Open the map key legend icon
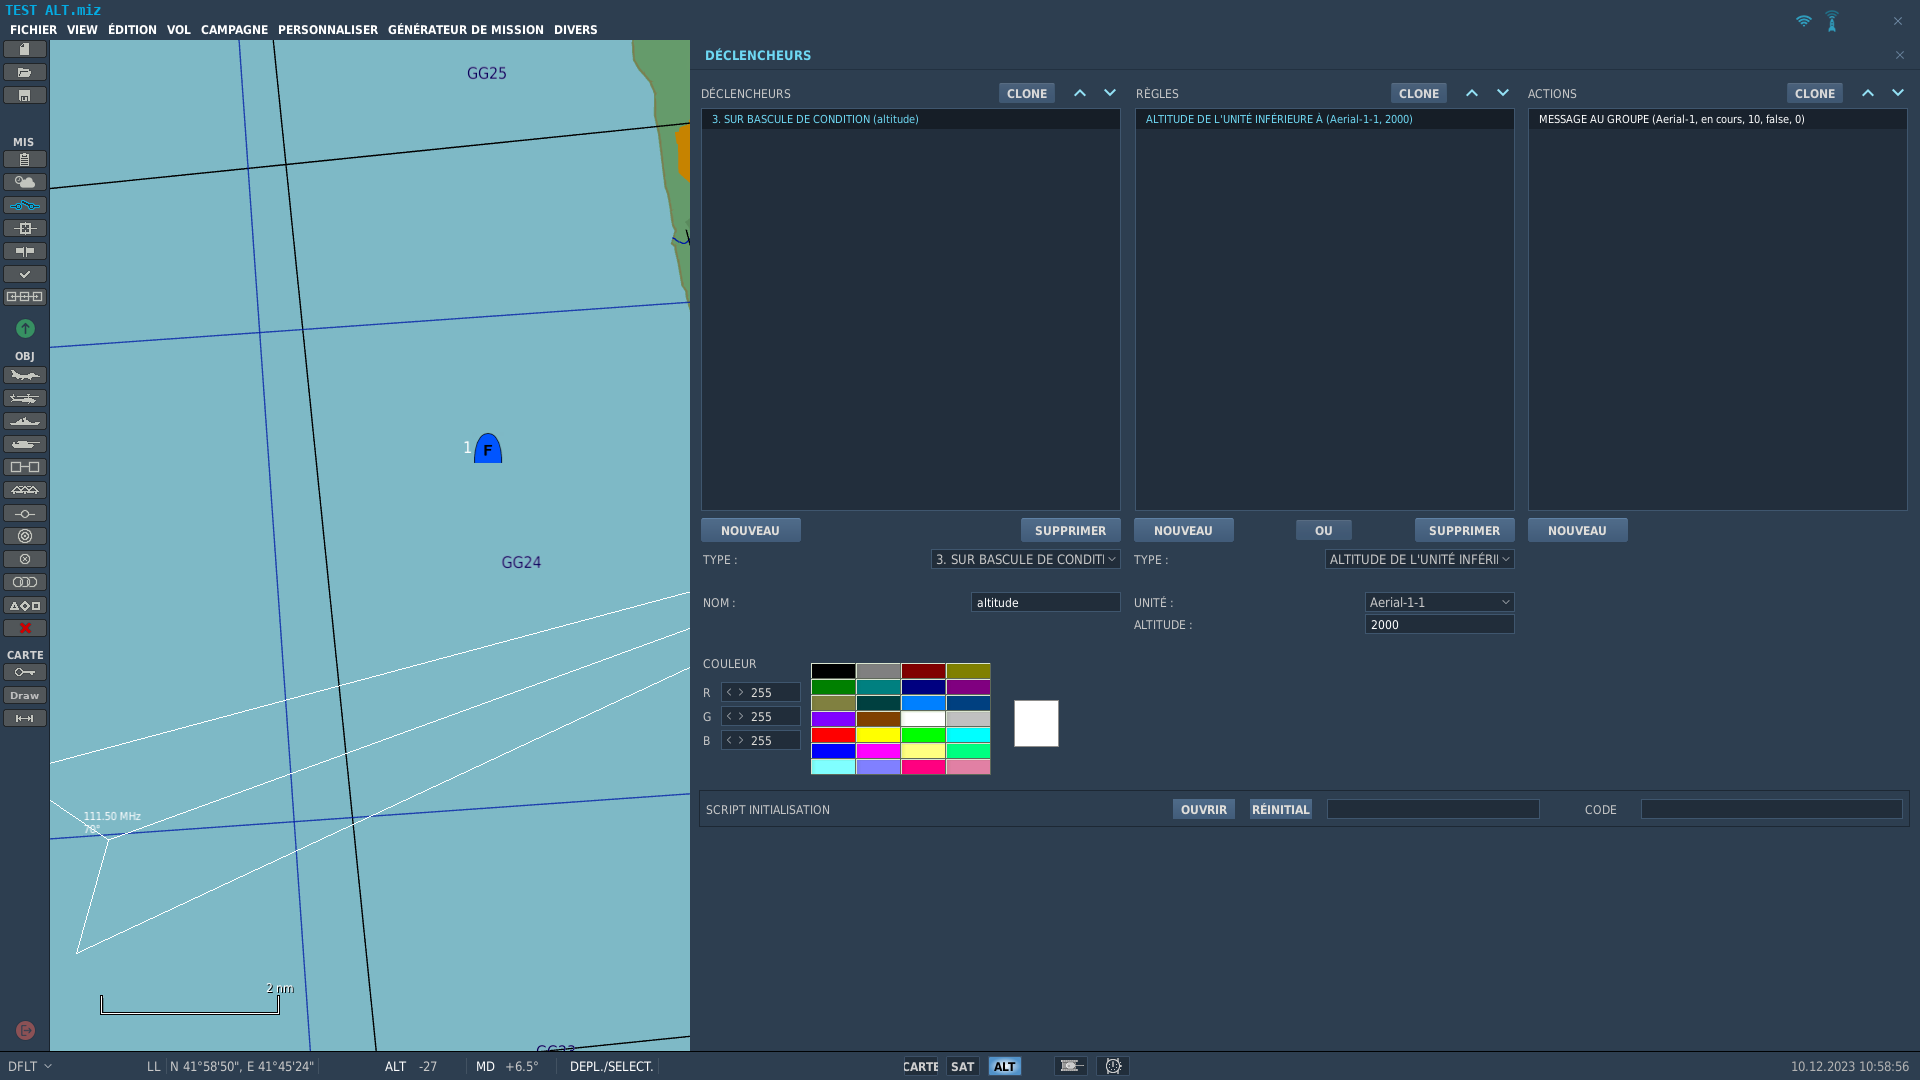This screenshot has width=1920, height=1080. coord(25,672)
